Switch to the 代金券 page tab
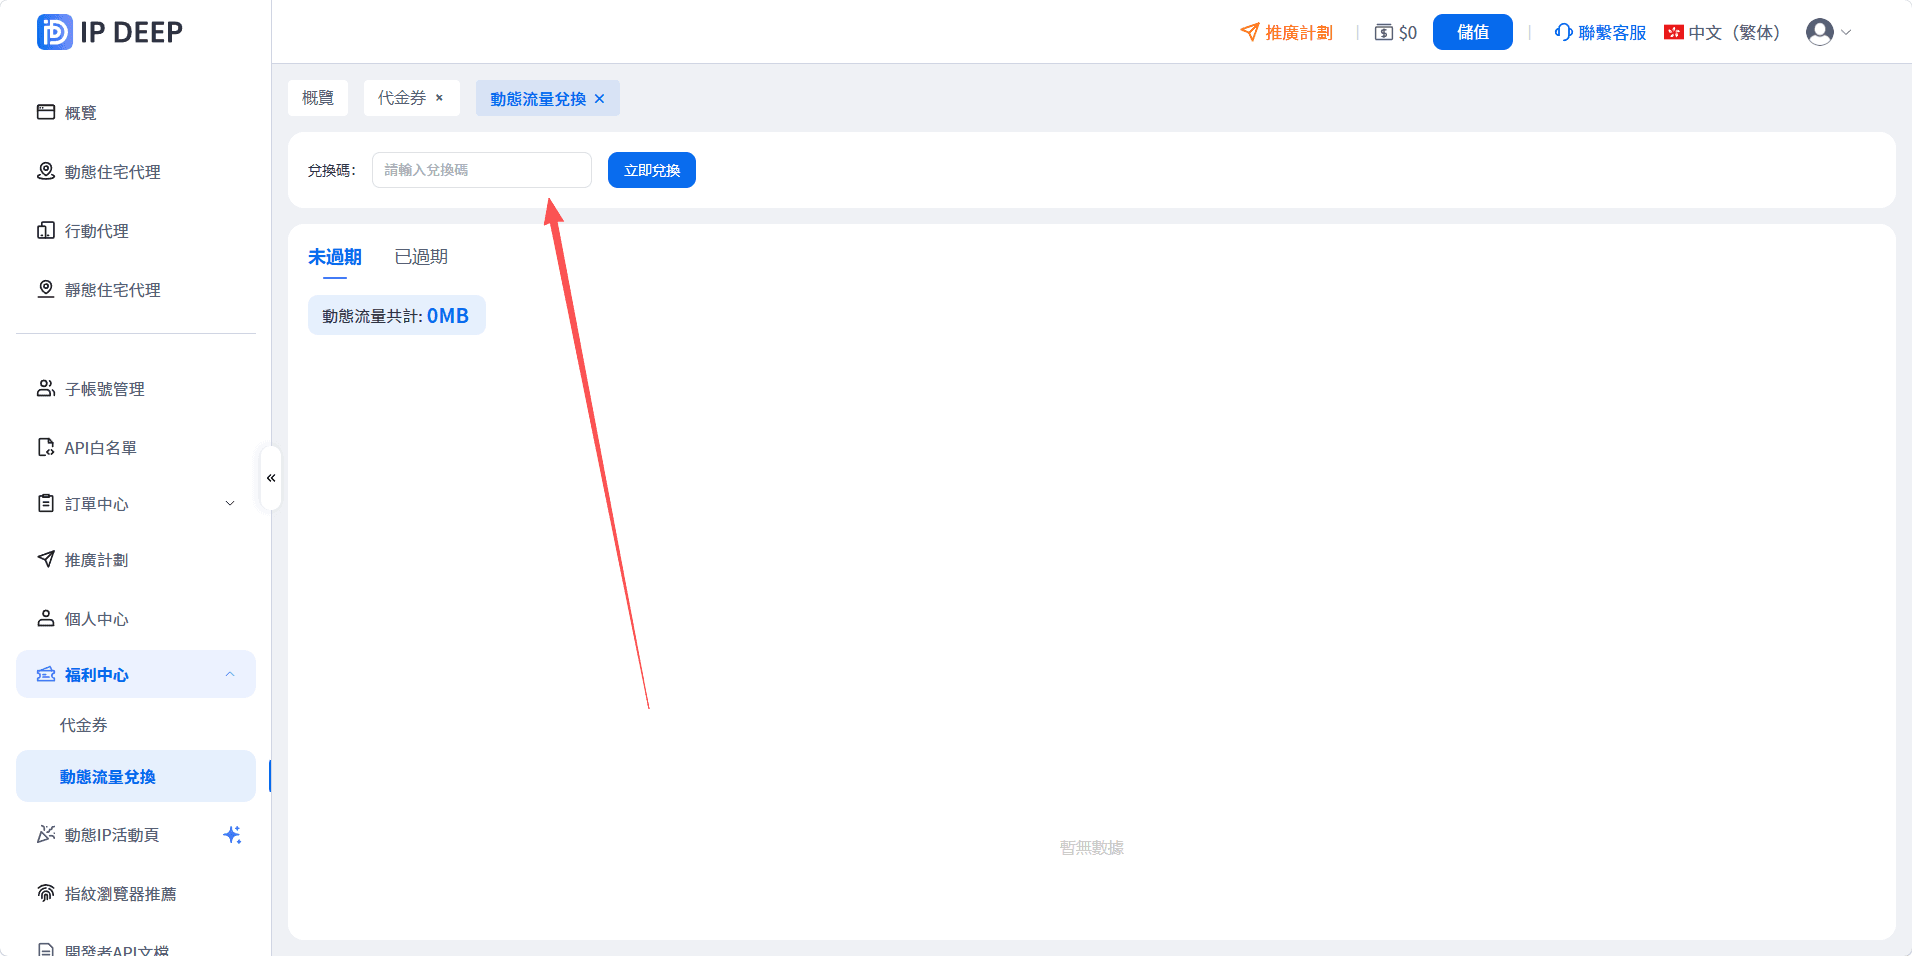 [402, 98]
